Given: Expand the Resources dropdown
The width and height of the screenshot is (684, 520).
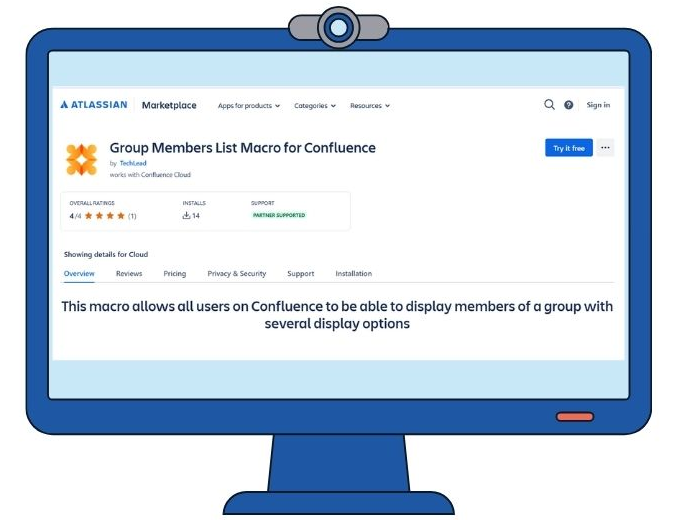Looking at the screenshot, I should coord(370,106).
